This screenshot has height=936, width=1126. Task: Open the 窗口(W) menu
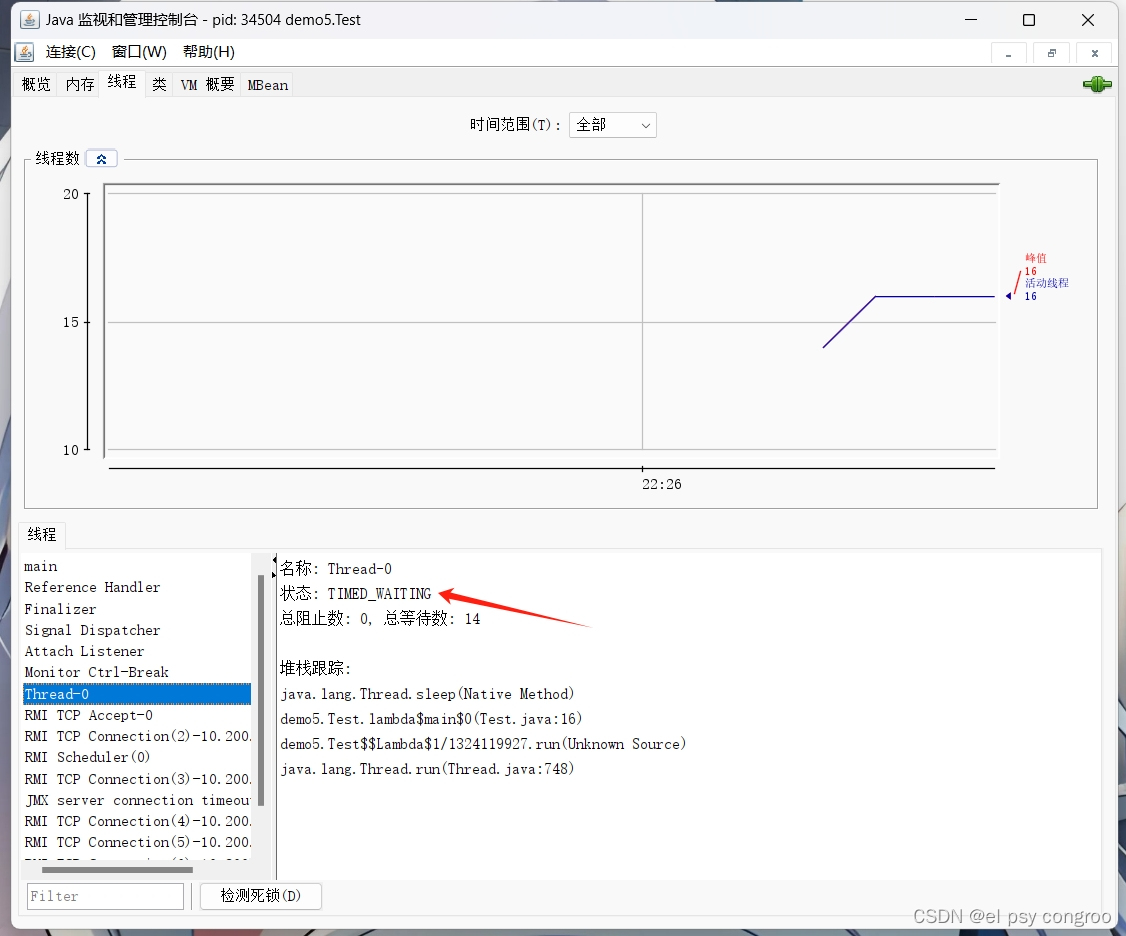(x=139, y=52)
